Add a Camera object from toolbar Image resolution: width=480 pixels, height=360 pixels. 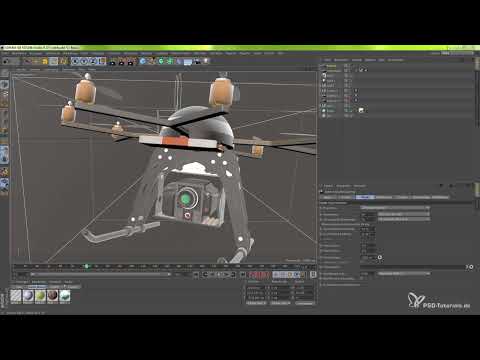click(x=197, y=61)
